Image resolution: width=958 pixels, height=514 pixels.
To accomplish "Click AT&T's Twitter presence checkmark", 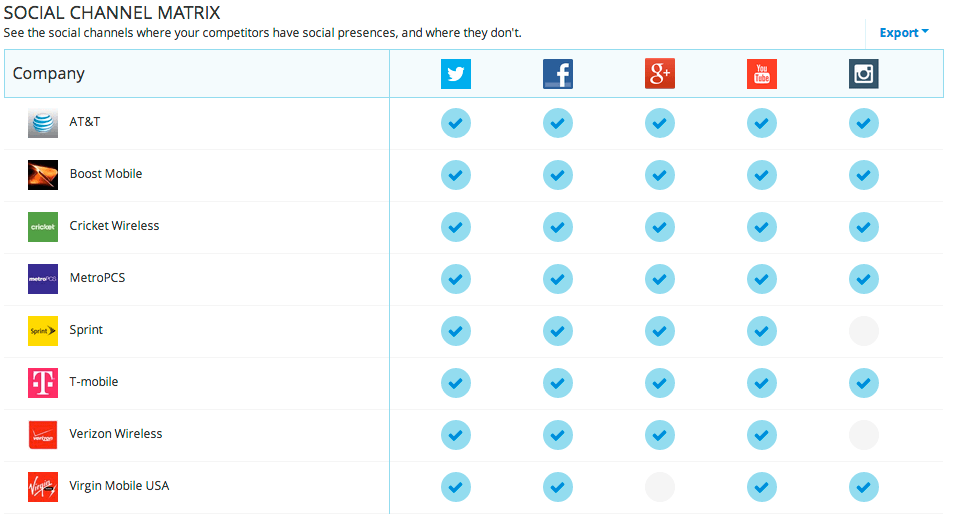I will 456,123.
